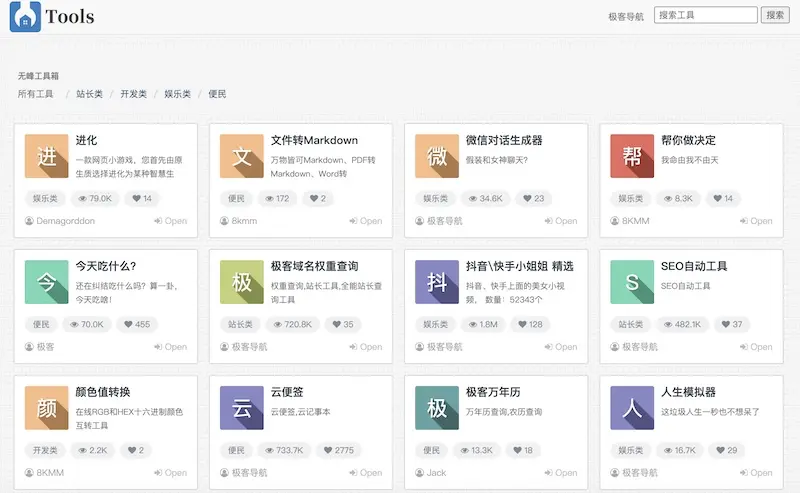
Task: Open 微信对话生成器 via Open link
Action: click(561, 221)
